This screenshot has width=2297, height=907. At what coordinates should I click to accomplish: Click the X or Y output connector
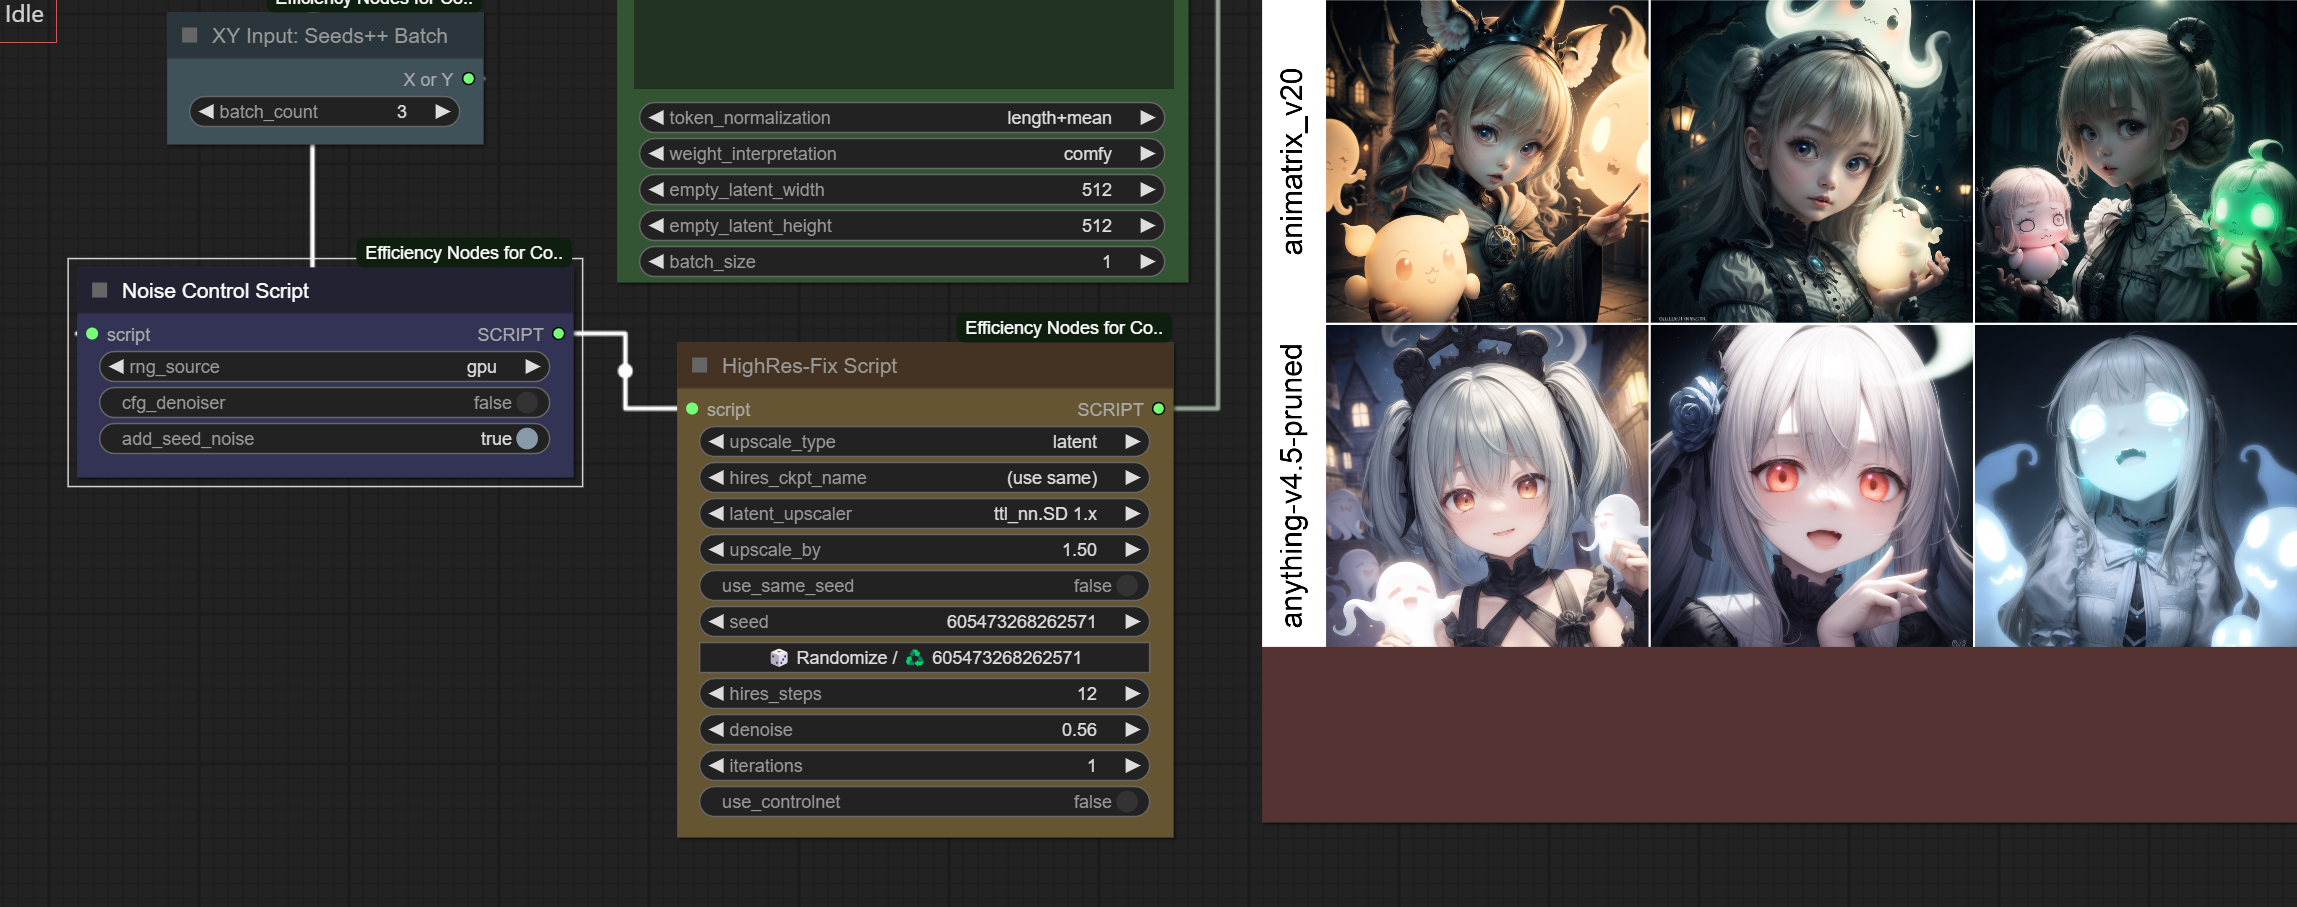click(x=468, y=79)
